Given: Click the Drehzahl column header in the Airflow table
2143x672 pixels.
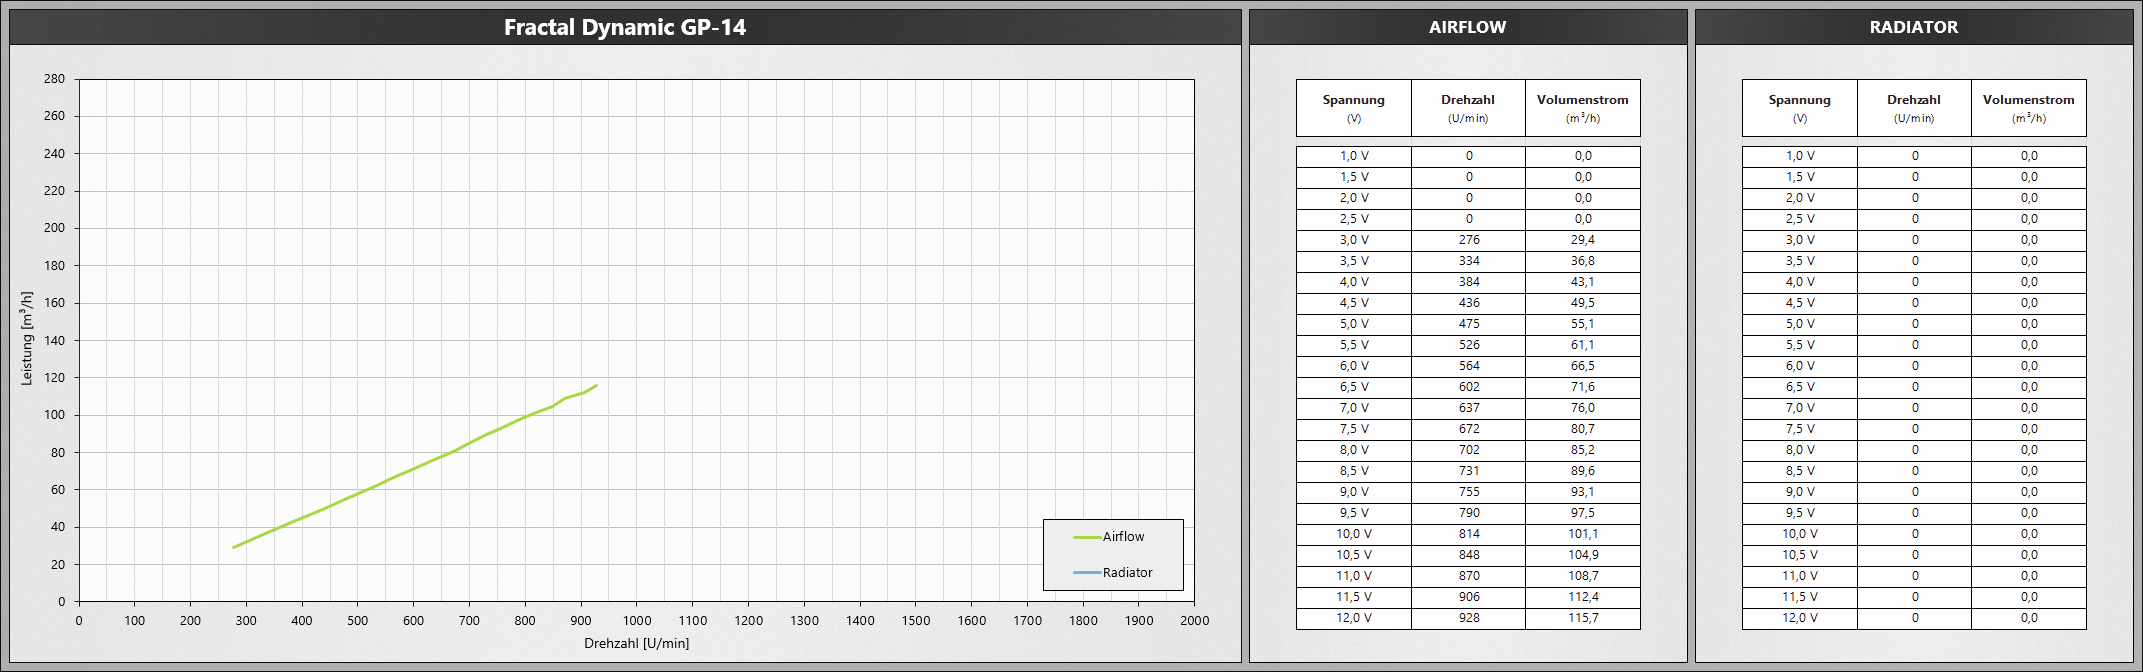Looking at the screenshot, I should (1468, 108).
